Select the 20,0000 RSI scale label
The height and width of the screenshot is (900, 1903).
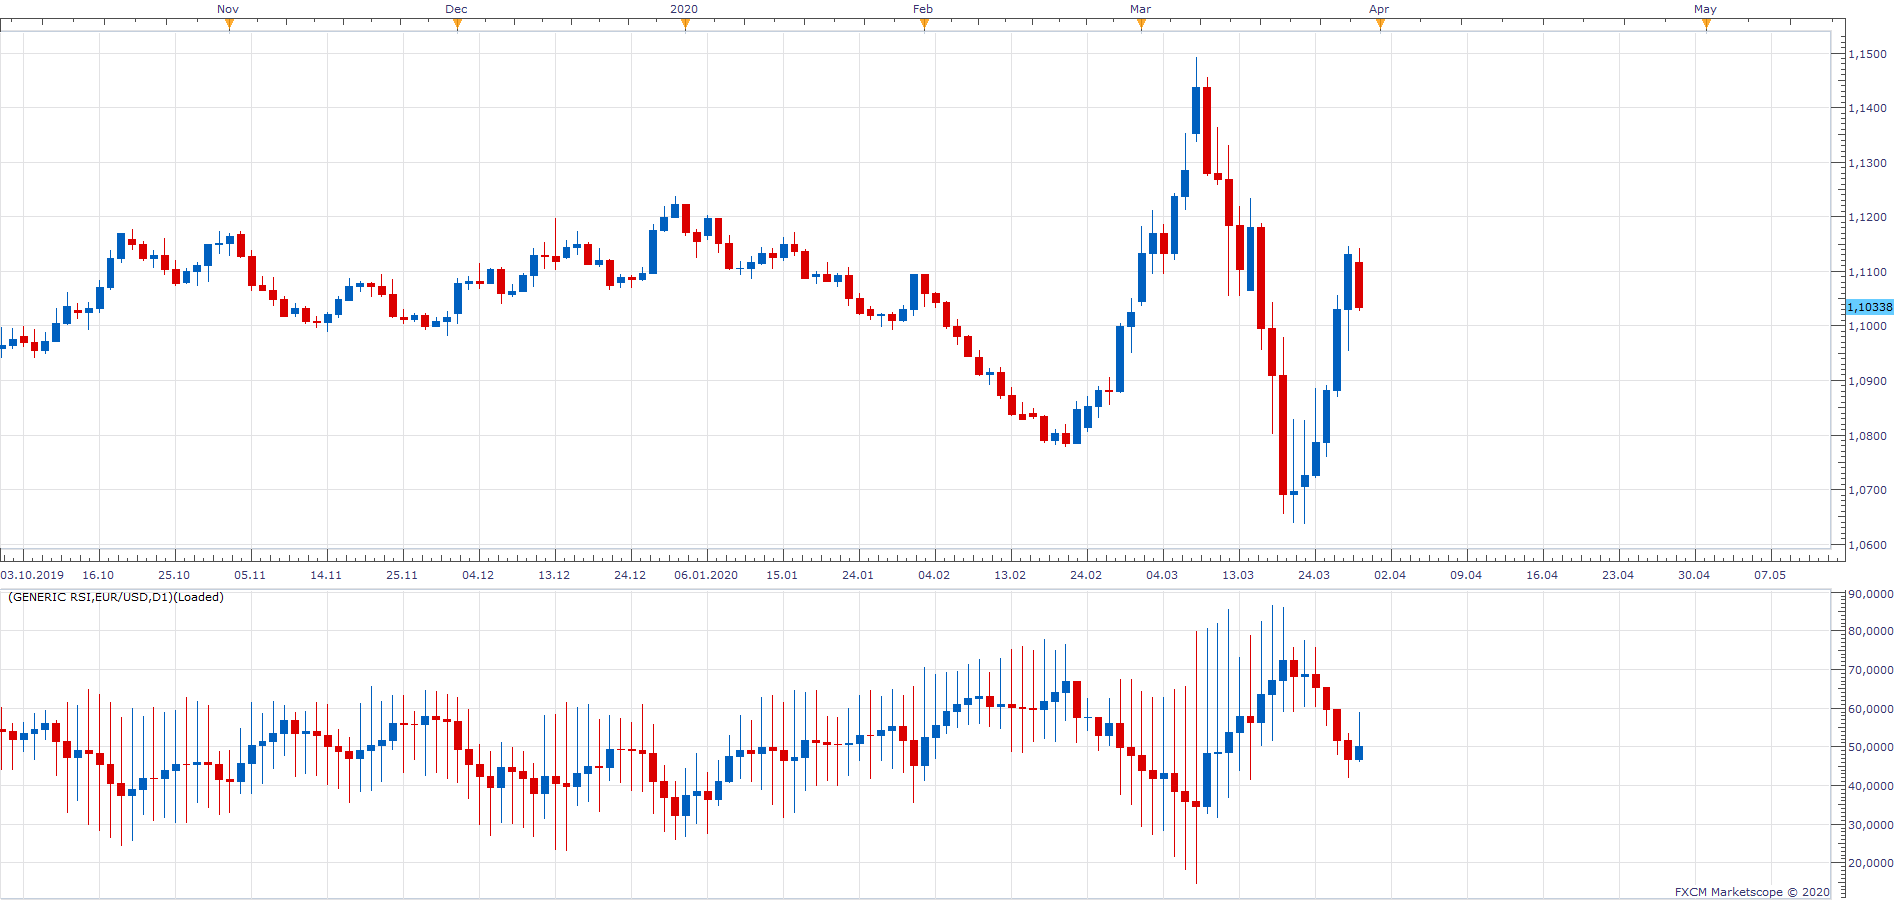1871,863
